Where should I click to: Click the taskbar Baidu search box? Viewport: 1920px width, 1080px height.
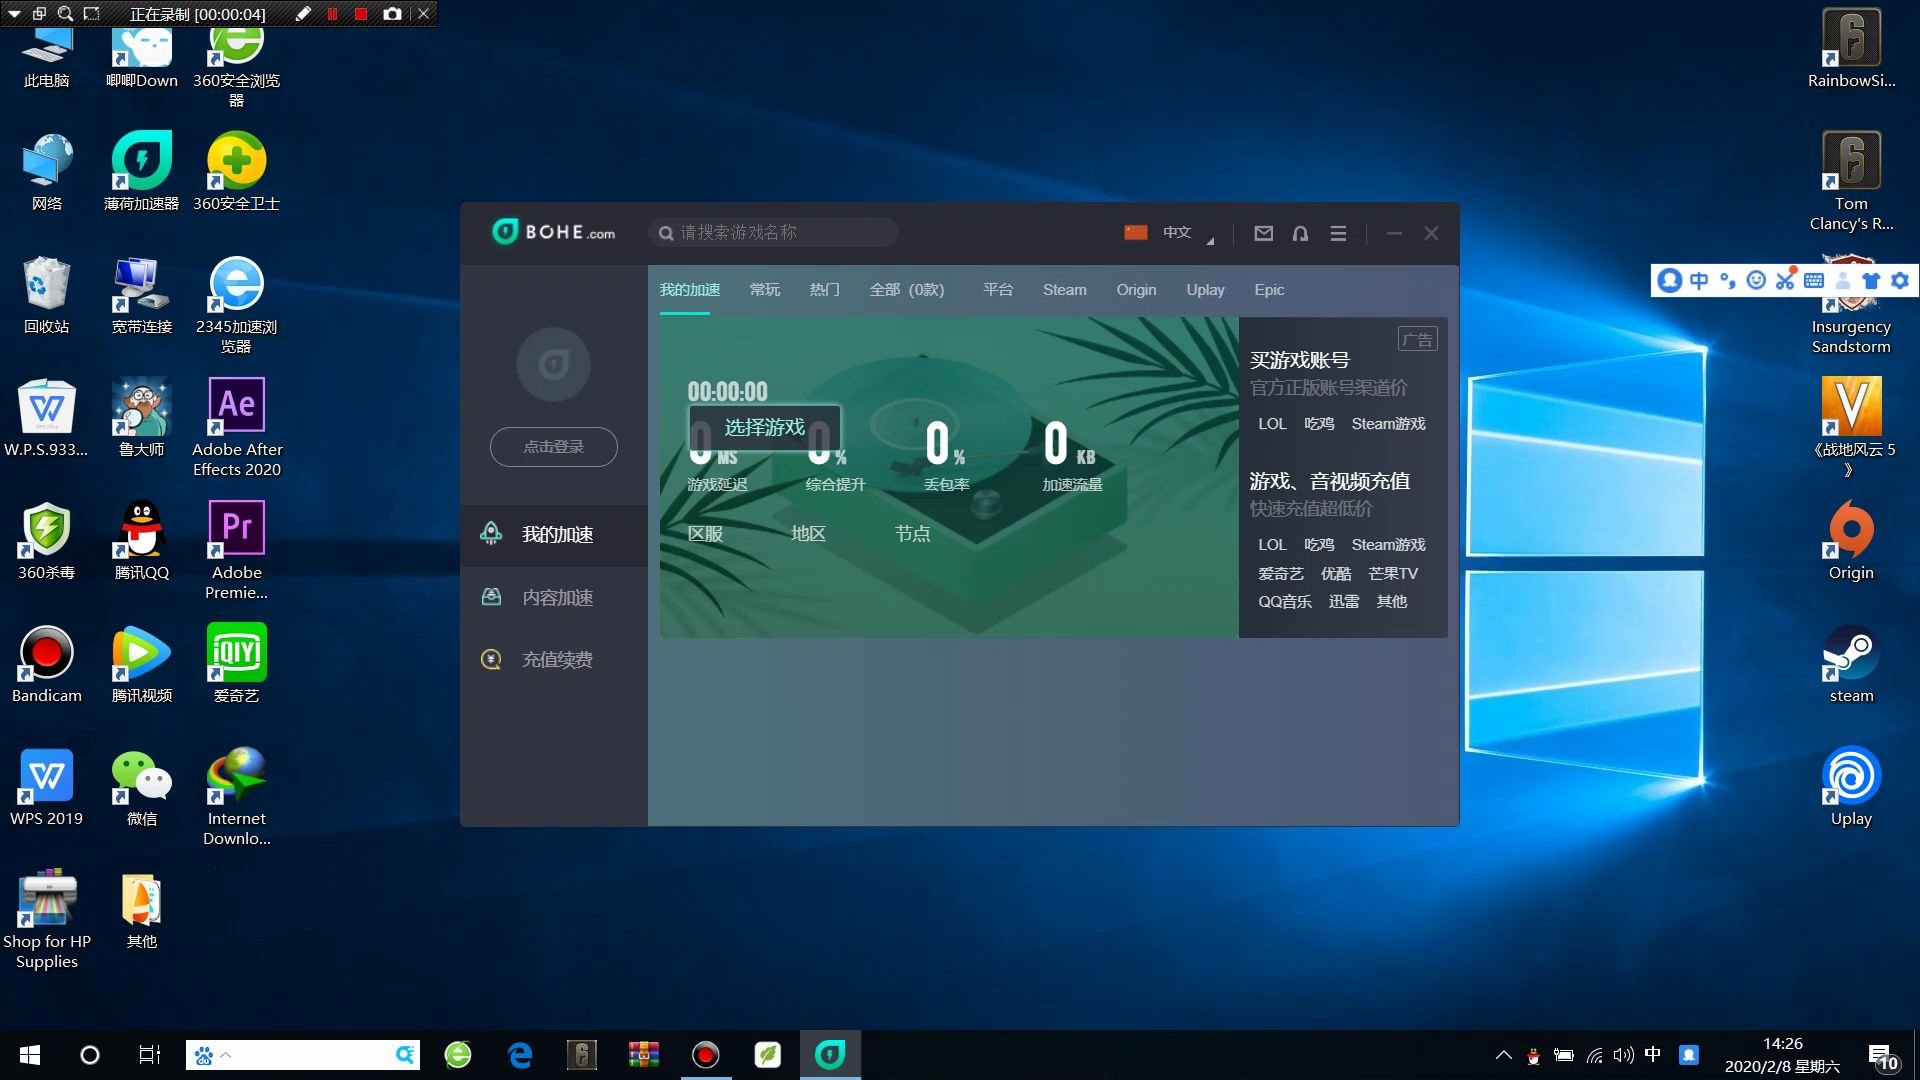[x=303, y=1055]
